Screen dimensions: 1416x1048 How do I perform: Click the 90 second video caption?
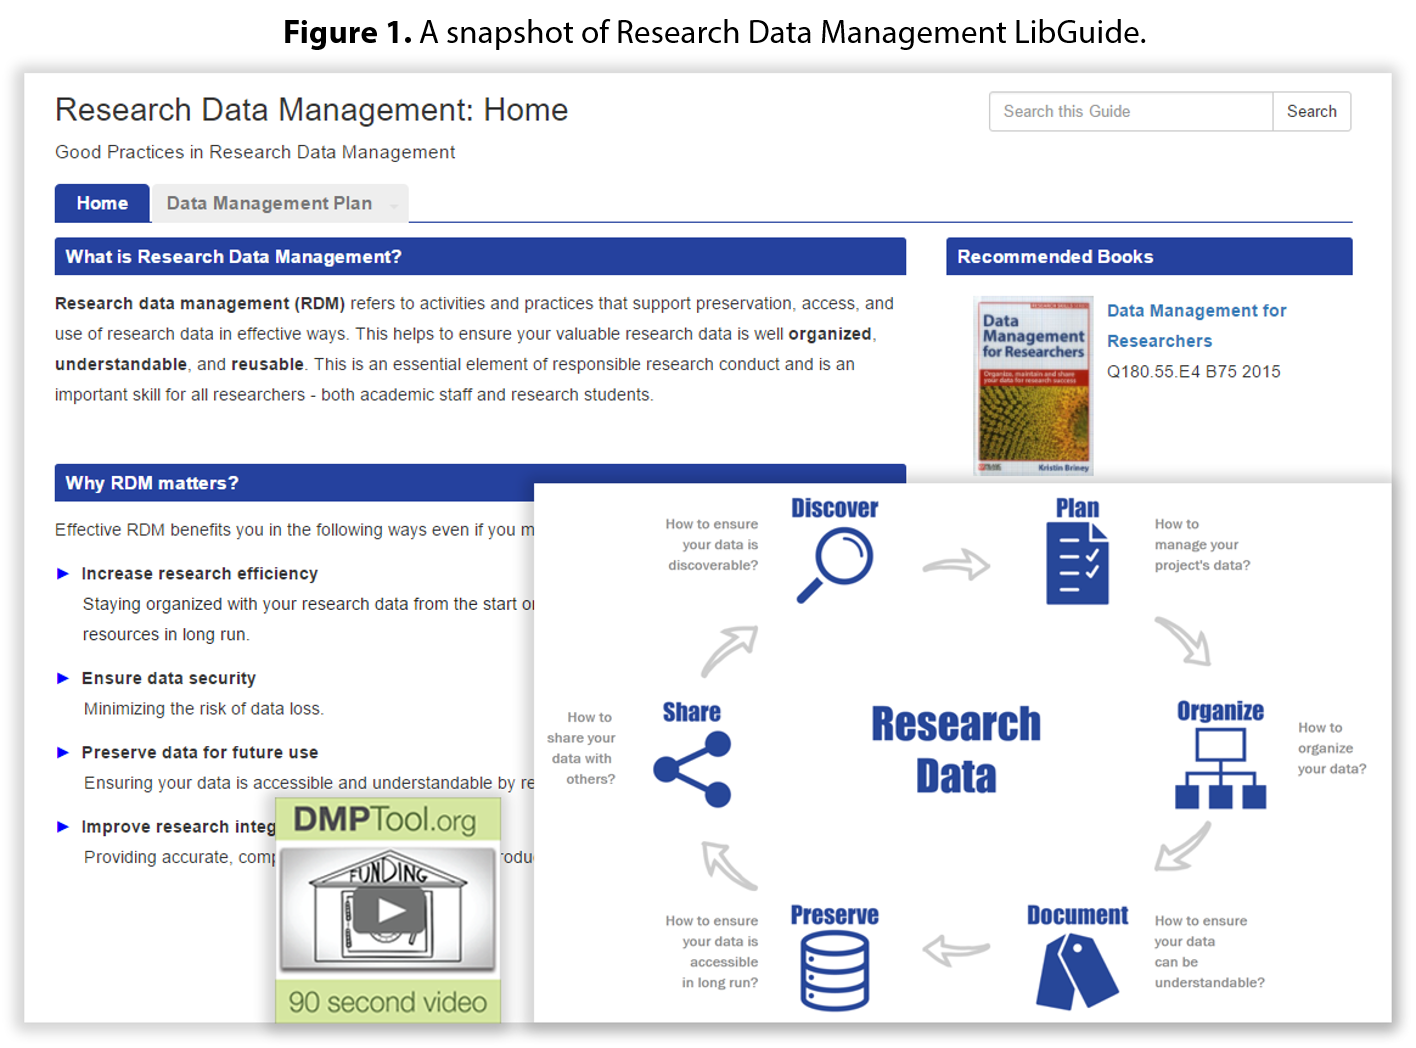388,1002
